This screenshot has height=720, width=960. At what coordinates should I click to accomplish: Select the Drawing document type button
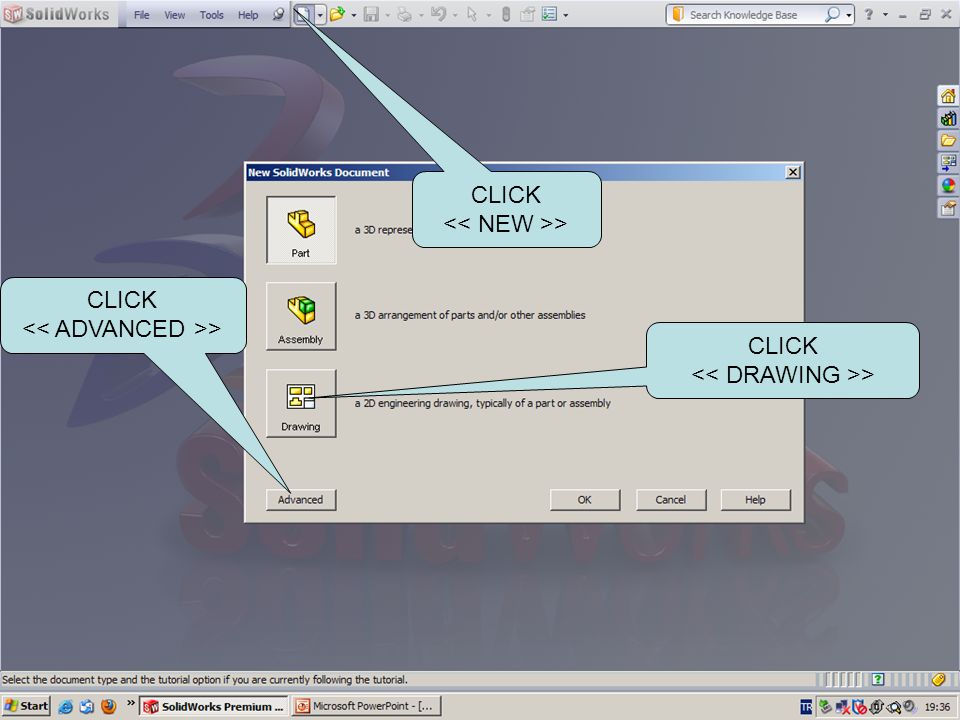click(301, 403)
